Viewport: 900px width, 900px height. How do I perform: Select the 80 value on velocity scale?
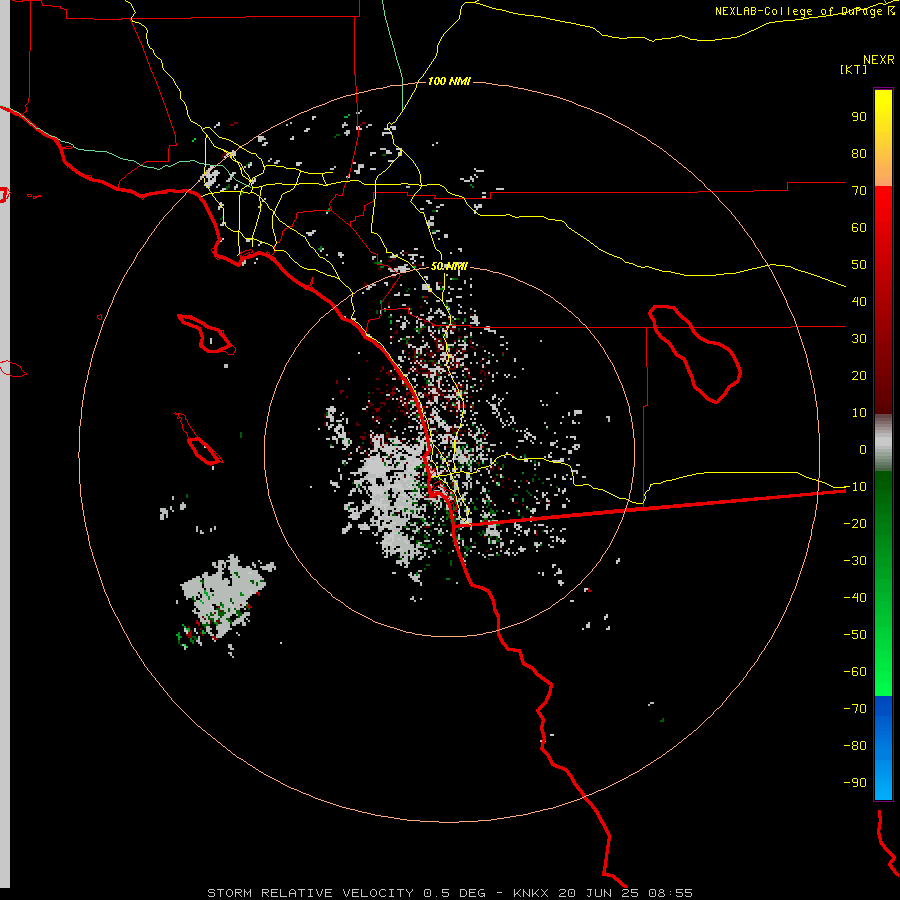point(859,154)
